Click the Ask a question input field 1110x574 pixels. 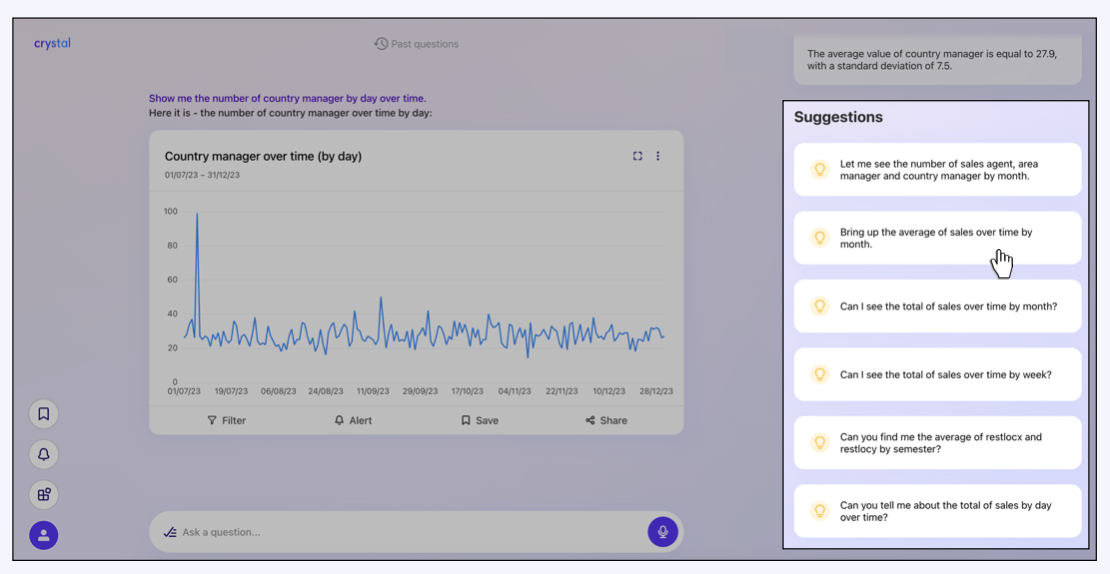(x=400, y=532)
